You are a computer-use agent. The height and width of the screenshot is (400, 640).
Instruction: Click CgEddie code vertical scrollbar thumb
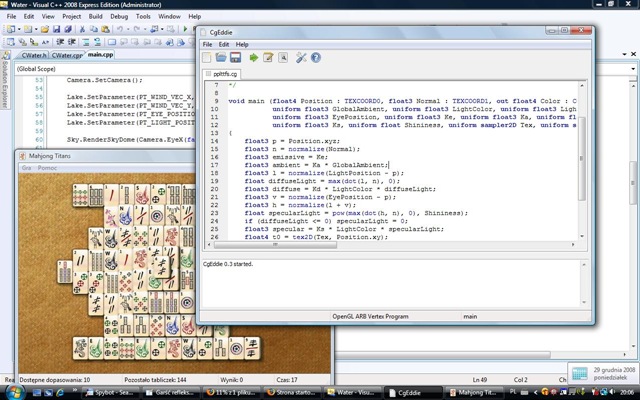coord(582,158)
